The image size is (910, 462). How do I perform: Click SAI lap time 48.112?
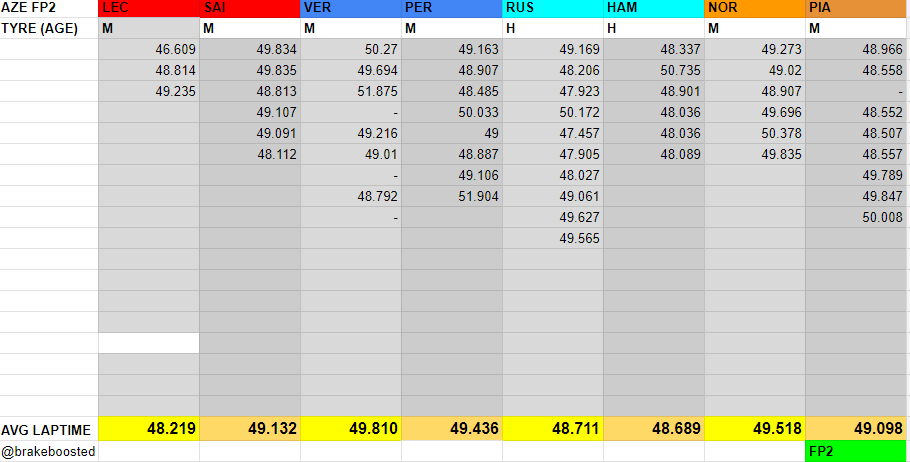point(250,154)
